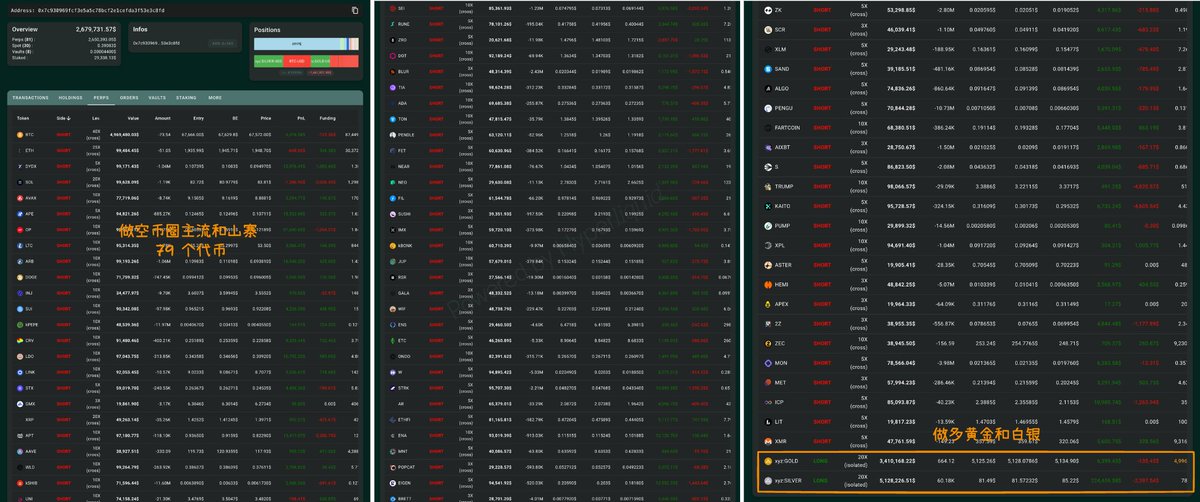Screen dimensions: 1200x502
Task: Click the ALGO token icon
Action: [x=768, y=88]
